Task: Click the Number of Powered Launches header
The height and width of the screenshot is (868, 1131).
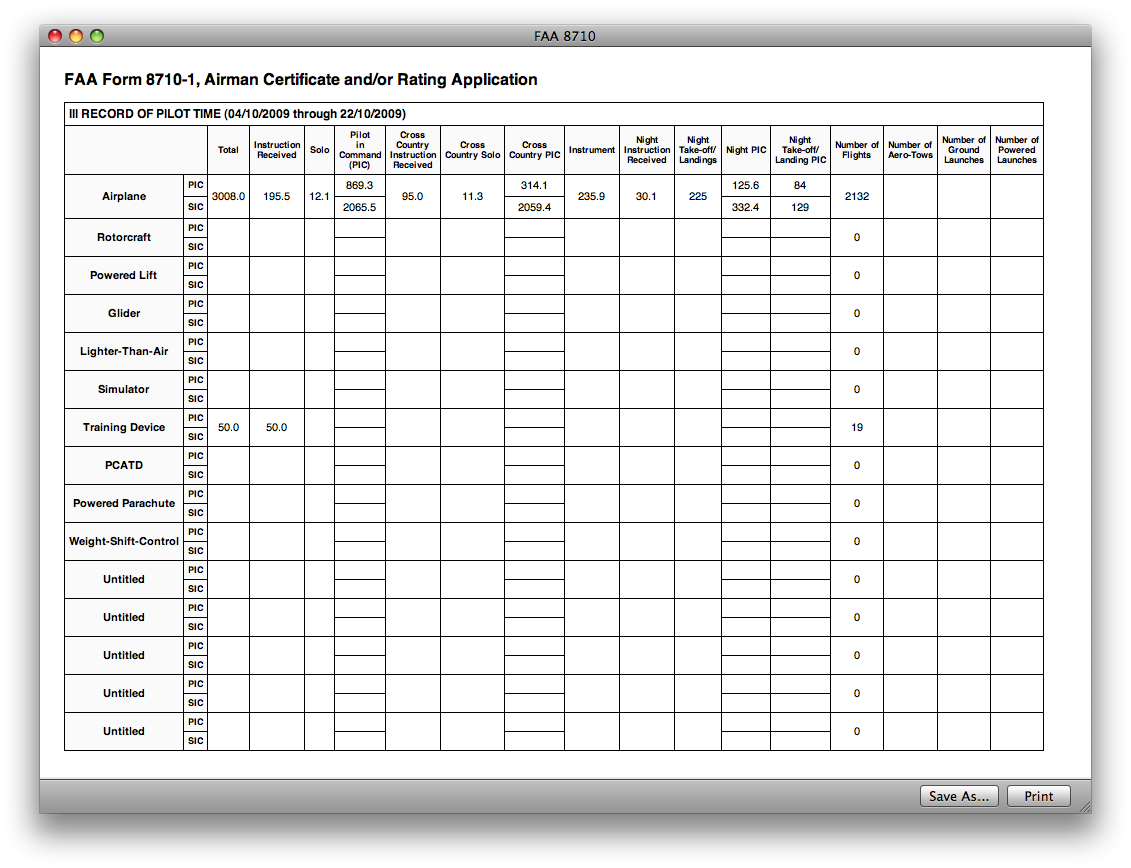Action: point(1017,150)
